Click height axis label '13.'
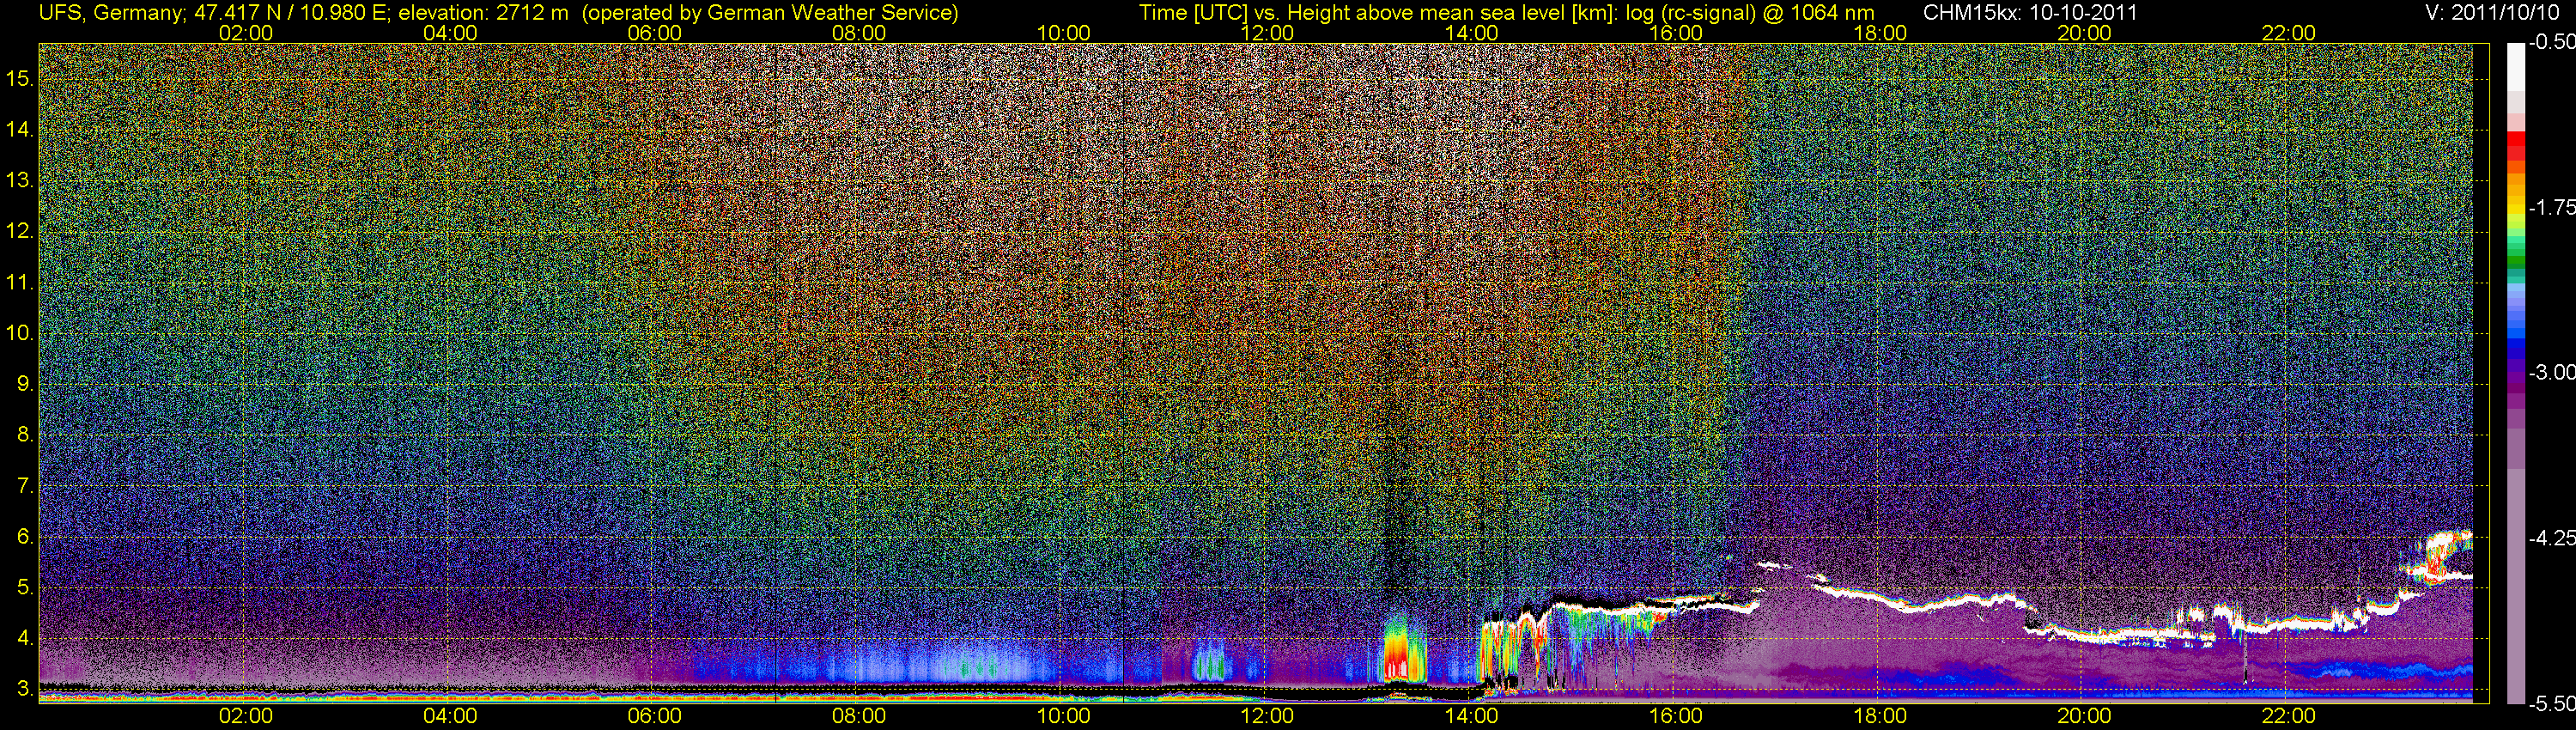 (x=20, y=180)
